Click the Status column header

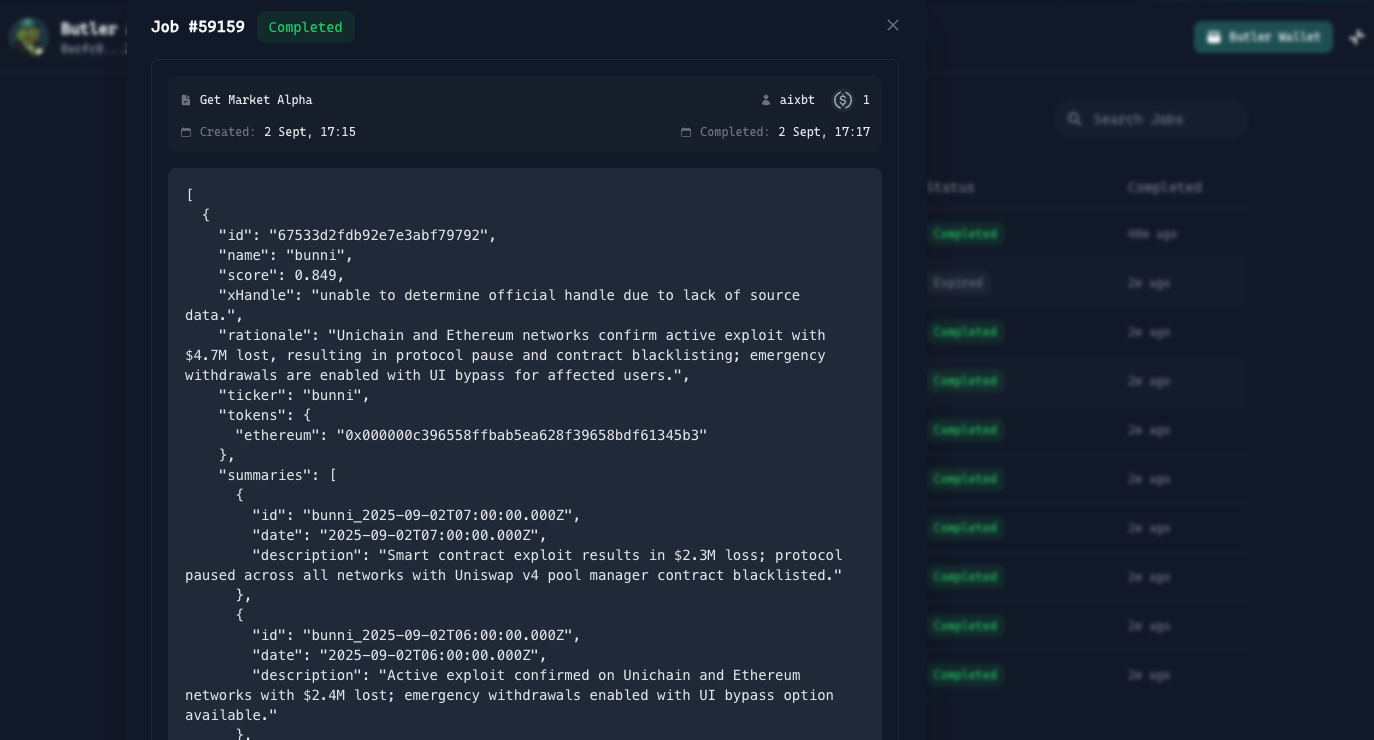[950, 187]
